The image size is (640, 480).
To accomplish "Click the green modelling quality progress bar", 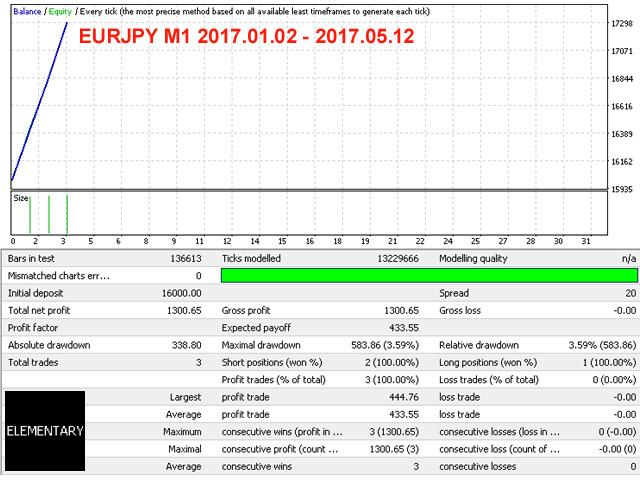I will pos(429,276).
